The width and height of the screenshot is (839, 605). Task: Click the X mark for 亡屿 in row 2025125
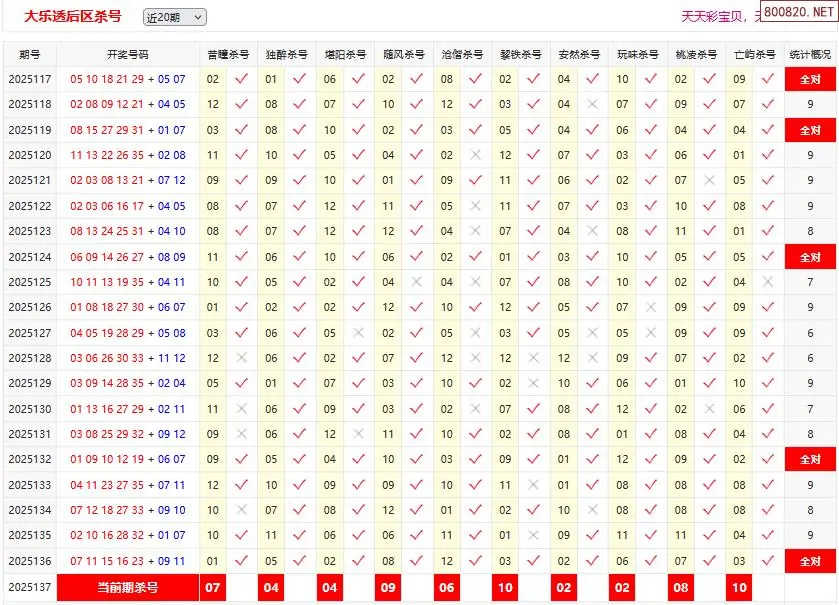click(768, 282)
